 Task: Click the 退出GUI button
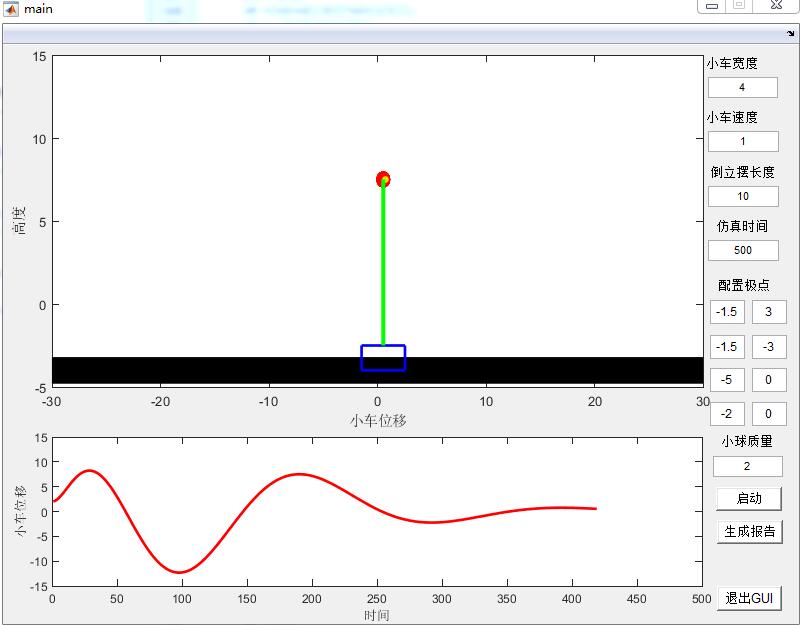(749, 598)
